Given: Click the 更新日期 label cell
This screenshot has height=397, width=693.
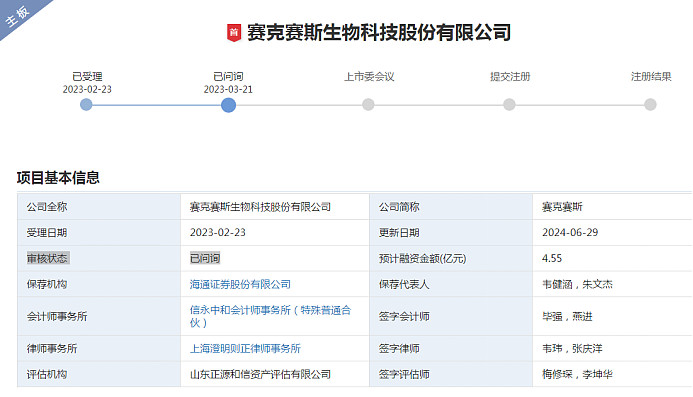Looking at the screenshot, I should [x=451, y=233].
